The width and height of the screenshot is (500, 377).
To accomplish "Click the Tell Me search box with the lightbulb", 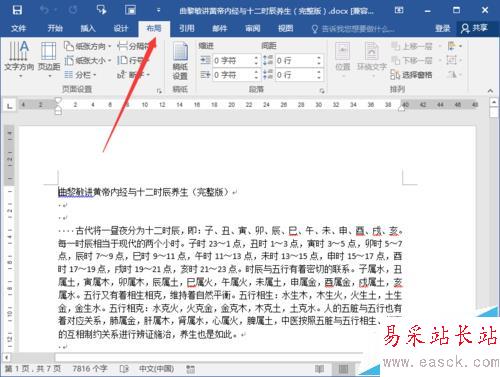I will pos(353,29).
